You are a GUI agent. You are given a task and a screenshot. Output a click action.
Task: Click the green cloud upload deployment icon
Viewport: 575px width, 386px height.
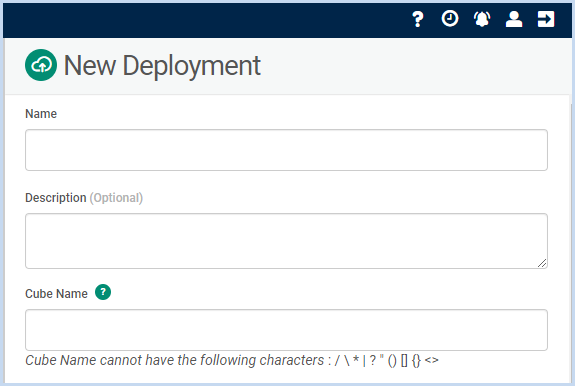click(x=41, y=65)
